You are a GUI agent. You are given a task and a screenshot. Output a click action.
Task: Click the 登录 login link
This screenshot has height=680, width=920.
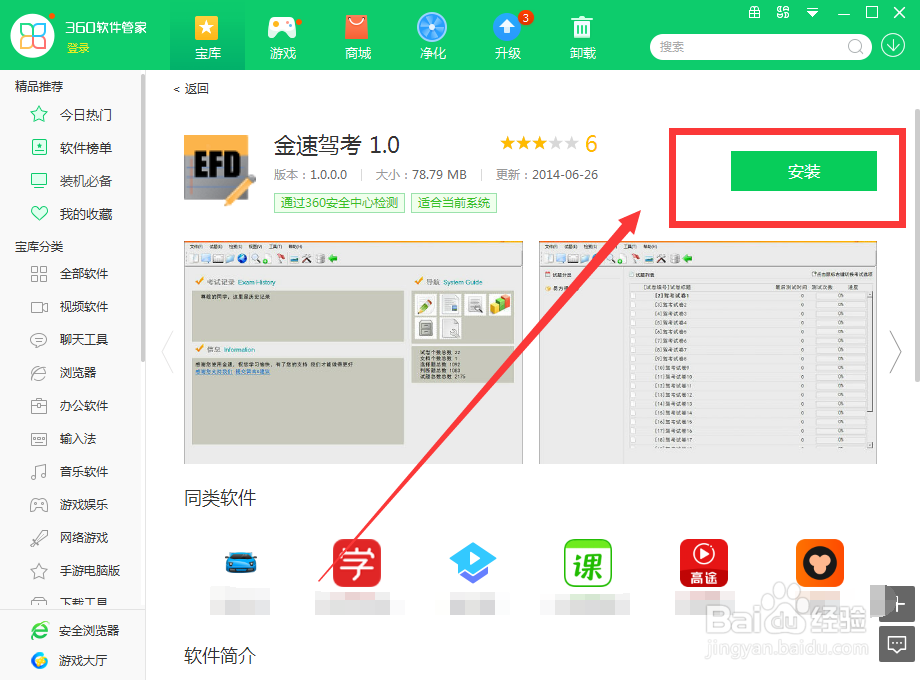click(x=78, y=48)
